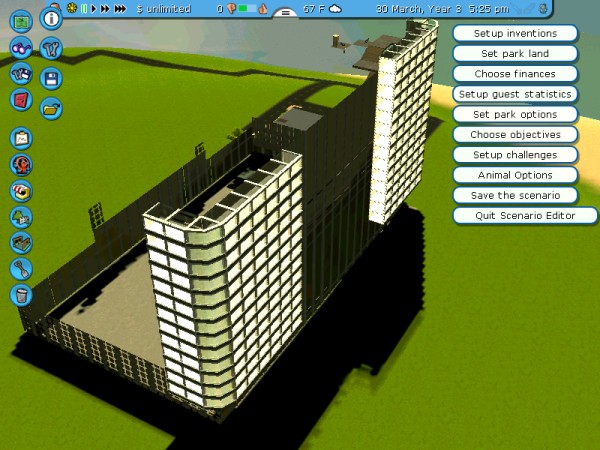The width and height of the screenshot is (600, 450).
Task: Set game speed to double fast-forward
Action: click(105, 8)
